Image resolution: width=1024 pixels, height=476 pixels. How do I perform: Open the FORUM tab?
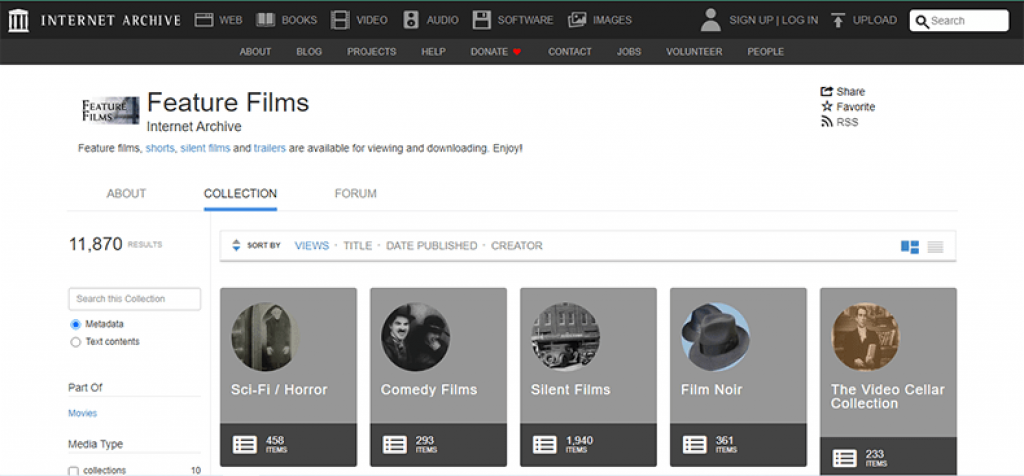pyautogui.click(x=356, y=194)
